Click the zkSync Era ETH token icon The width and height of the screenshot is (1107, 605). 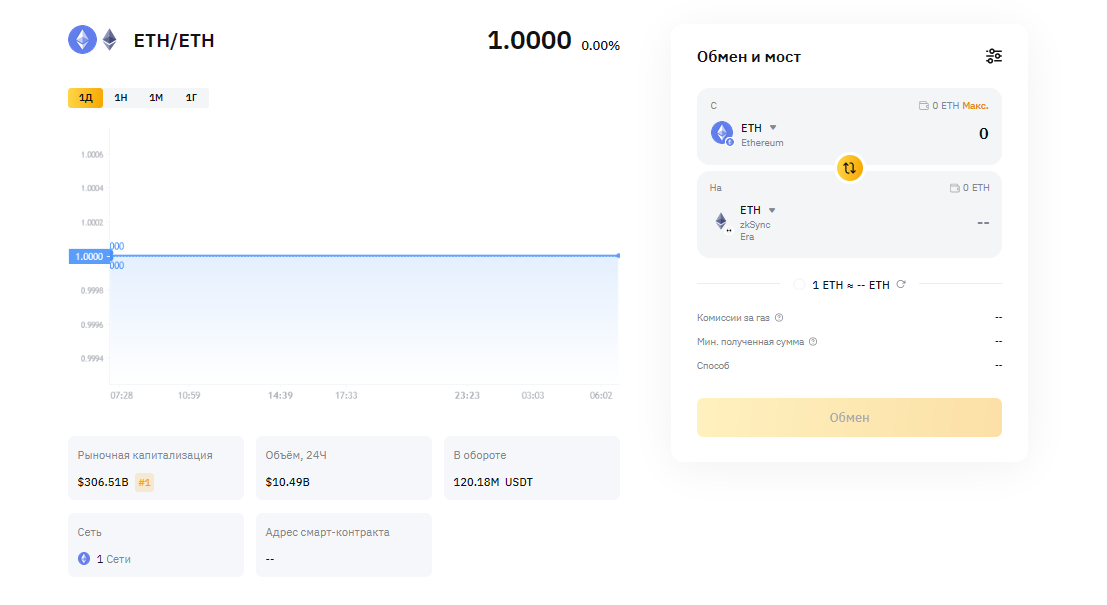click(722, 222)
